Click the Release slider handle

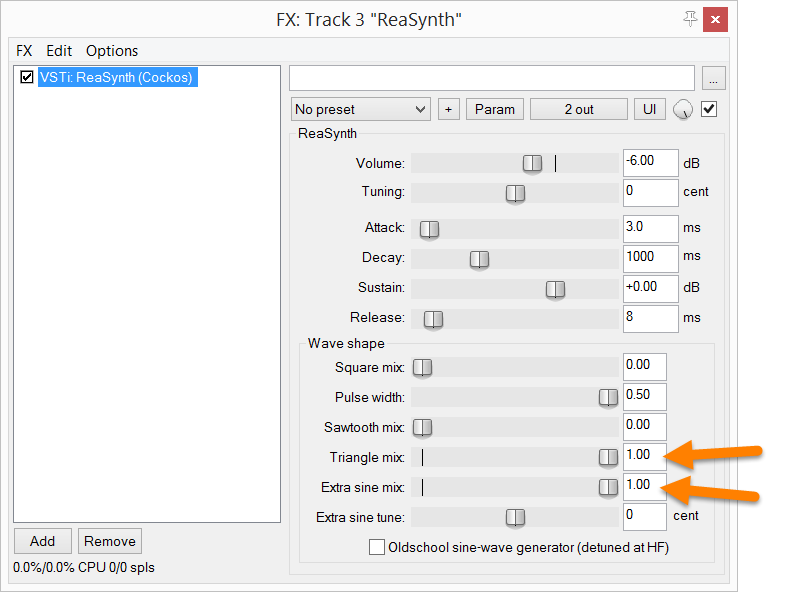[x=433, y=320]
